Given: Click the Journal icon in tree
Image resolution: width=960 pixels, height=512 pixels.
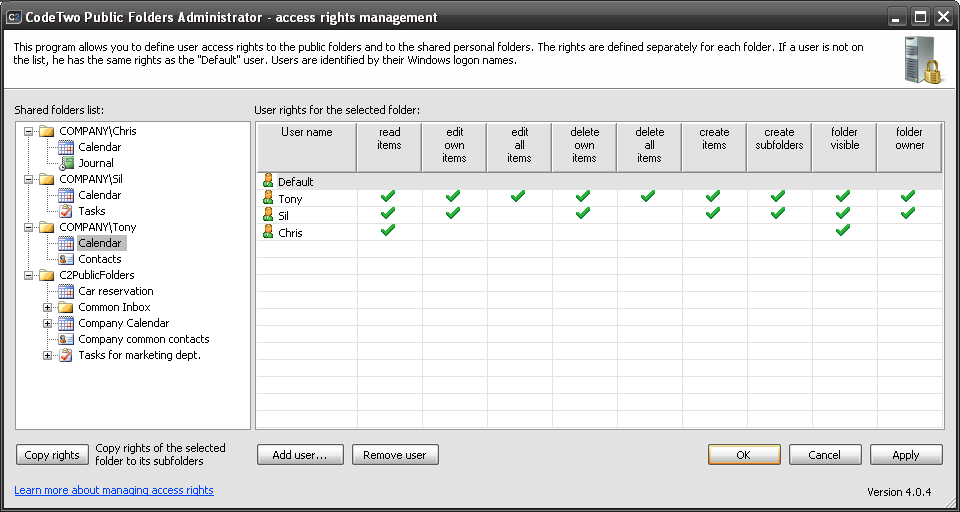Looking at the screenshot, I should (66, 163).
